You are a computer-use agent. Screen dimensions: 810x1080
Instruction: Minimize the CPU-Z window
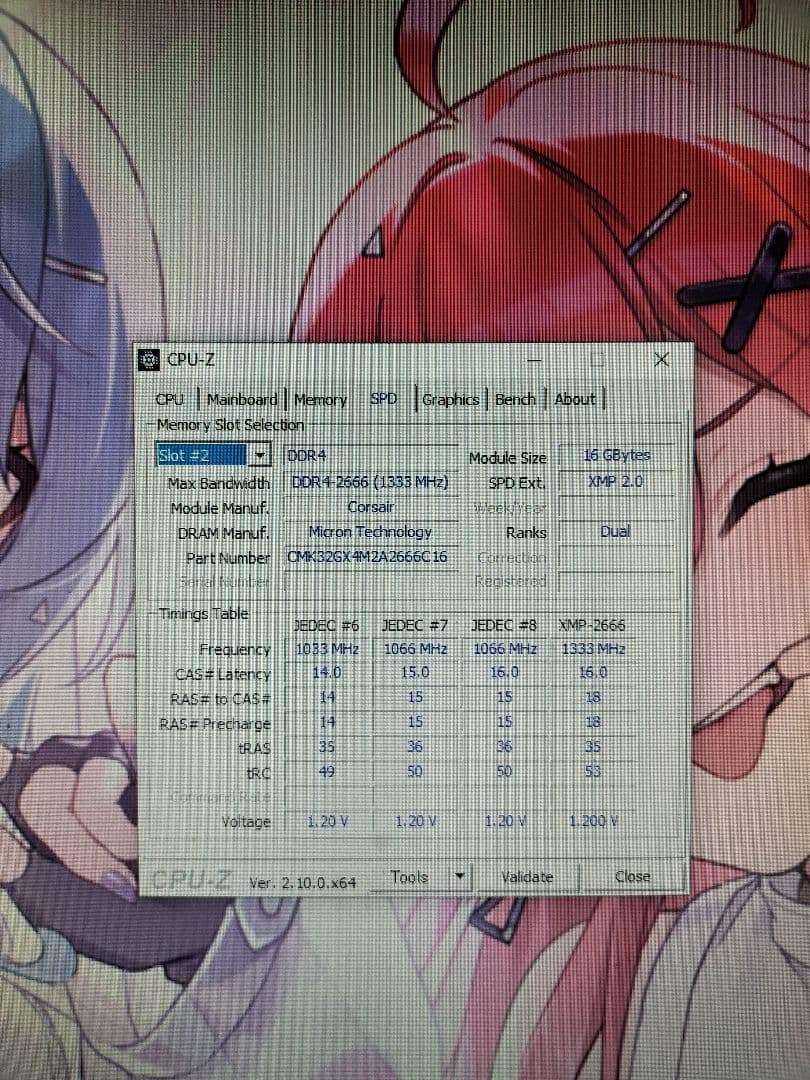tap(534, 360)
